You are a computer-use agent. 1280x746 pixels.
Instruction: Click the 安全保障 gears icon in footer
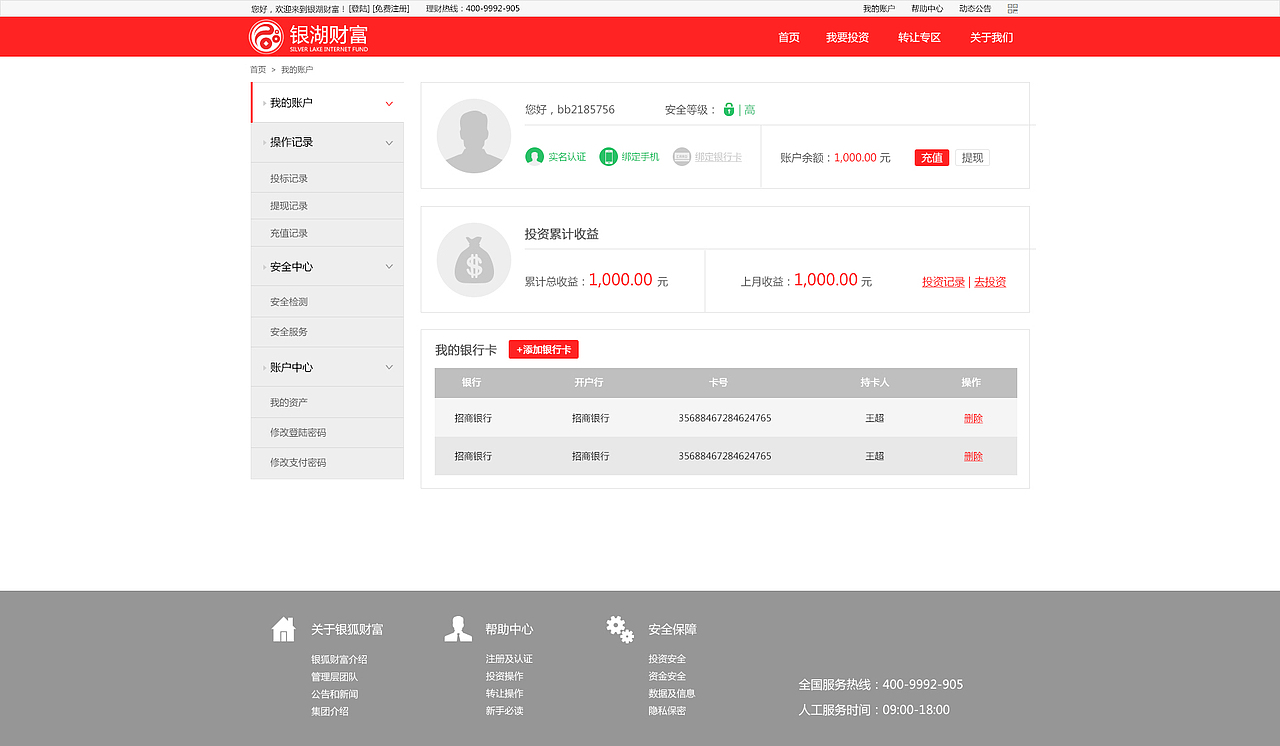click(620, 628)
